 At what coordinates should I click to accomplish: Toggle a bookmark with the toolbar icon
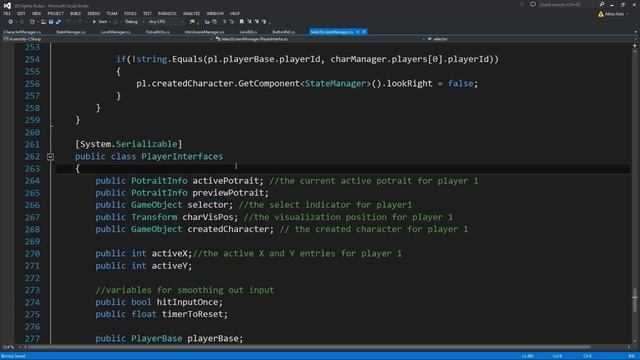pos(242,22)
